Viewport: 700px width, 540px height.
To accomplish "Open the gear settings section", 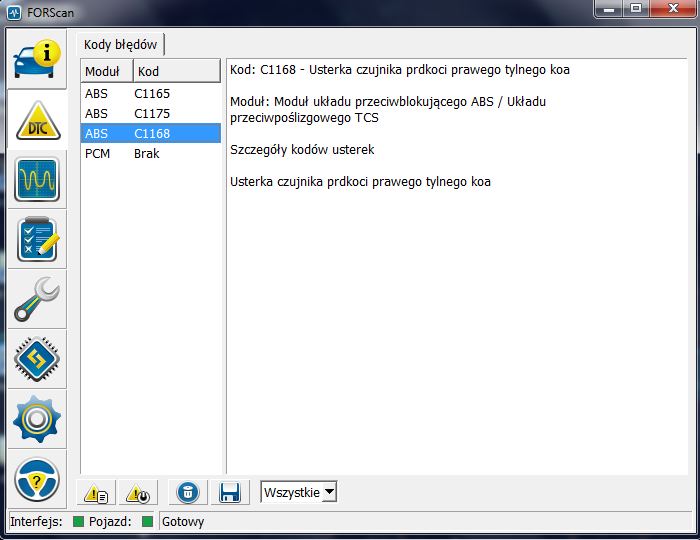I will point(37,419).
